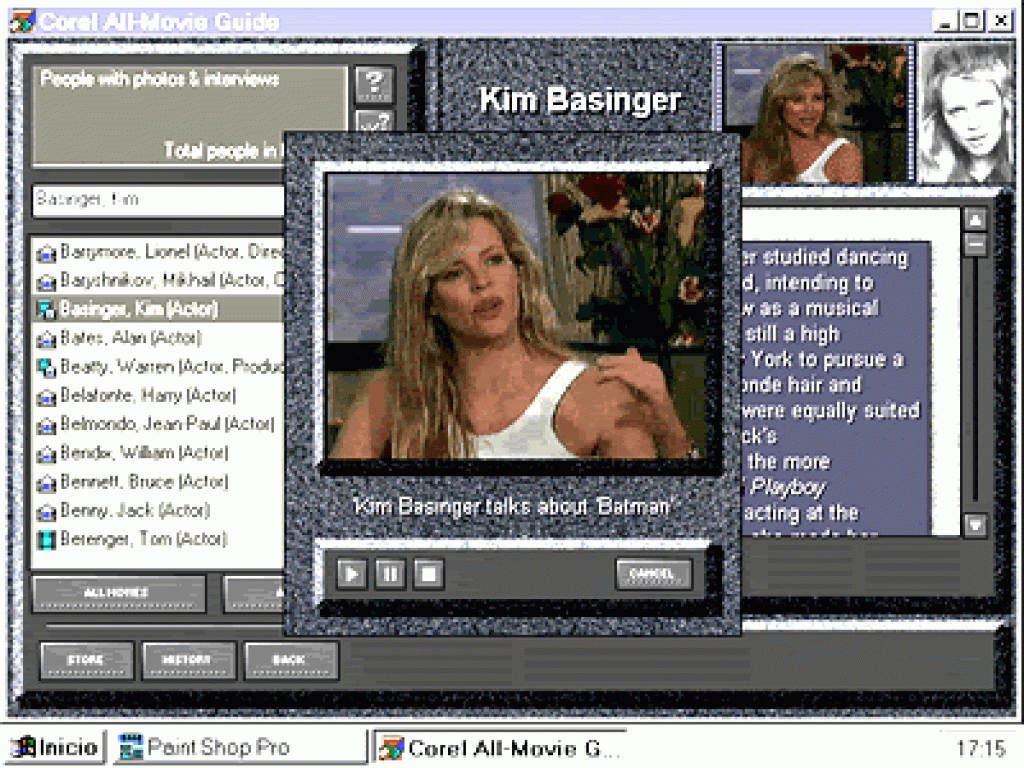
Task: Click the film strip icon beside Berenger, Tom
Action: (45, 540)
